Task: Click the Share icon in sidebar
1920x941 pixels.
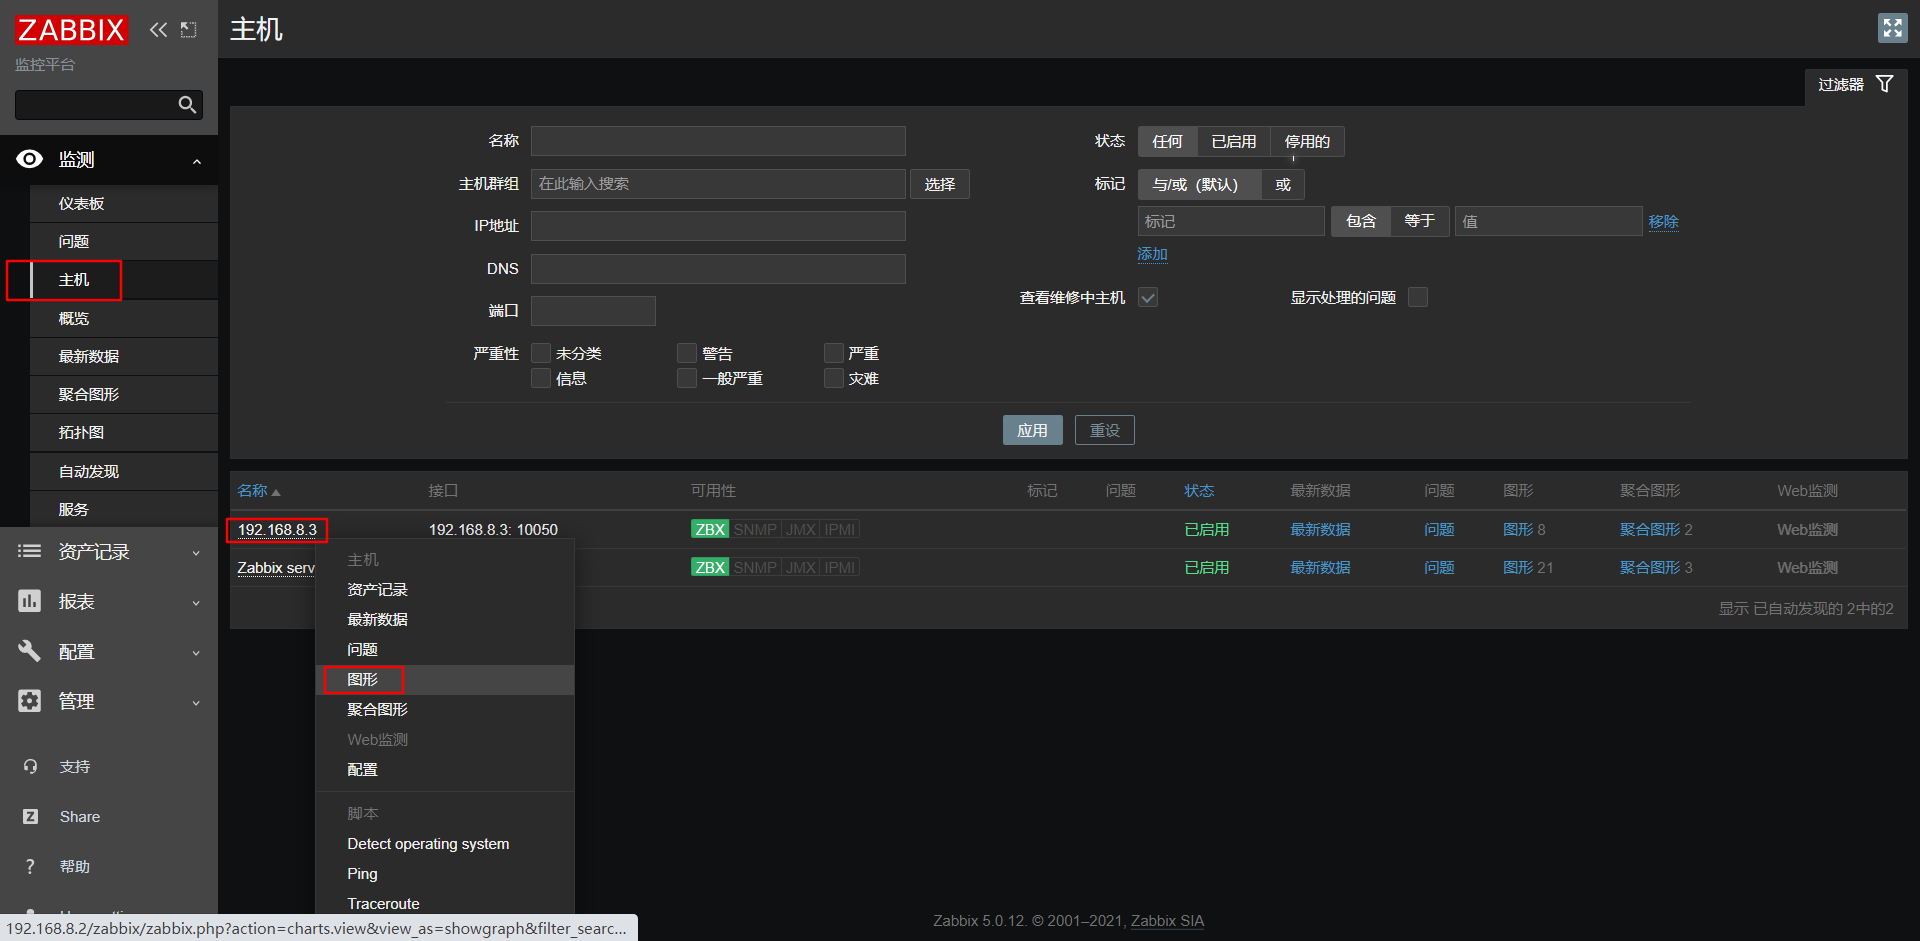Action: click(29, 816)
